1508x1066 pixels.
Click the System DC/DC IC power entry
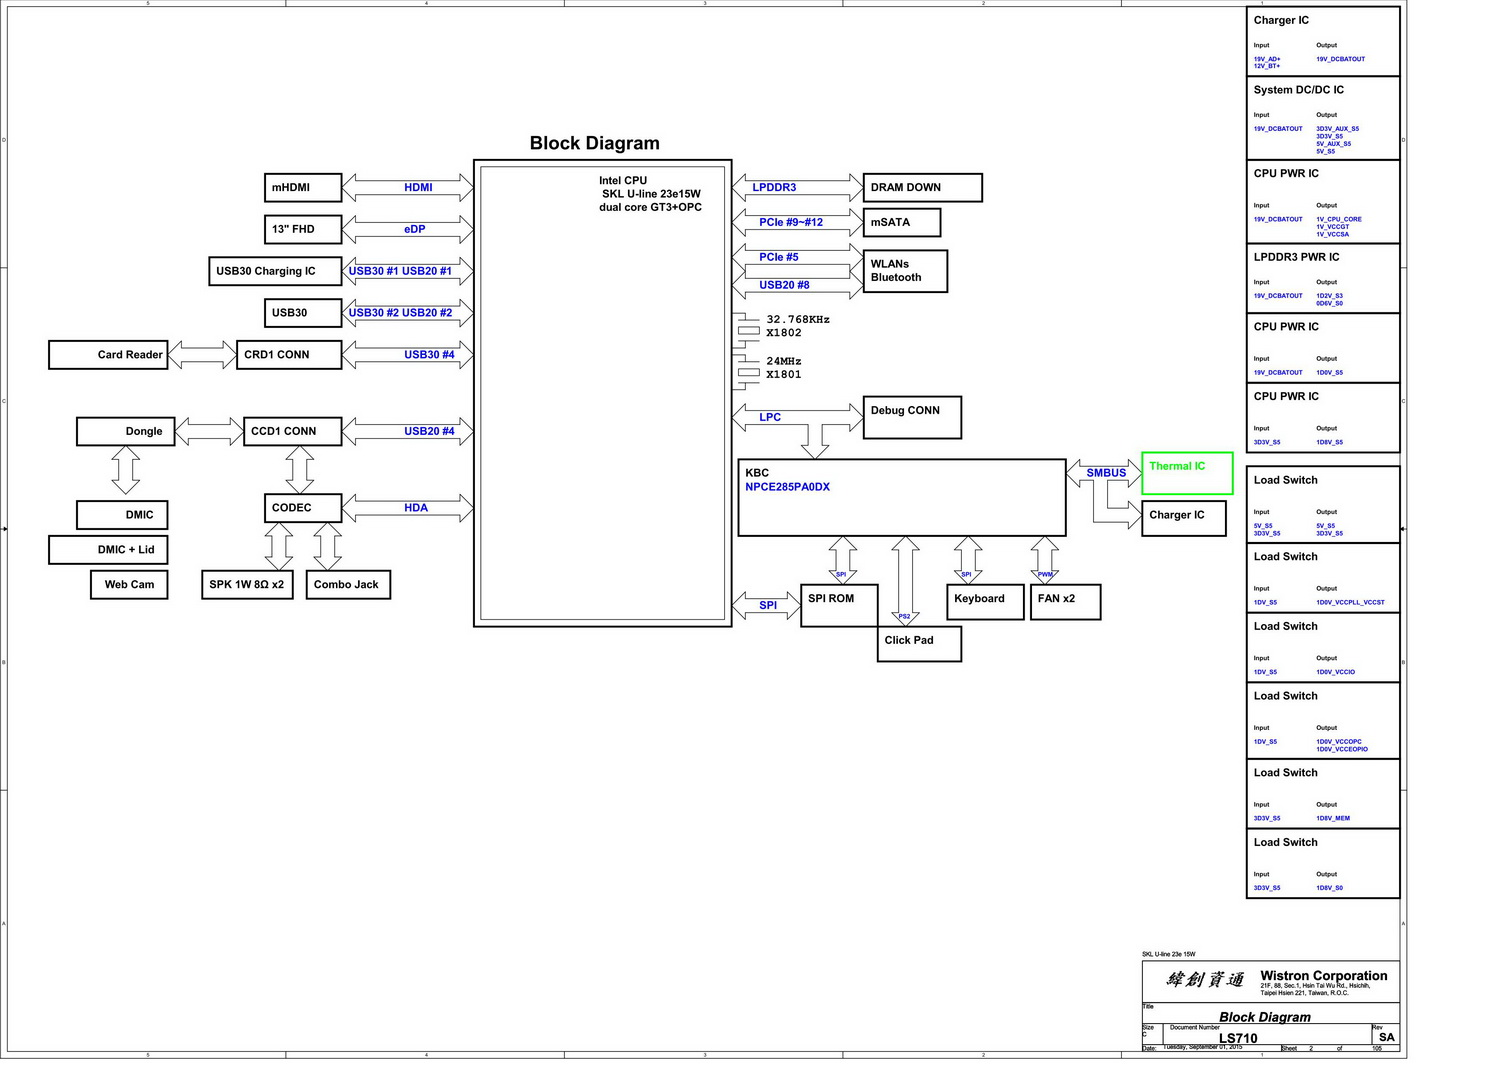click(1322, 118)
